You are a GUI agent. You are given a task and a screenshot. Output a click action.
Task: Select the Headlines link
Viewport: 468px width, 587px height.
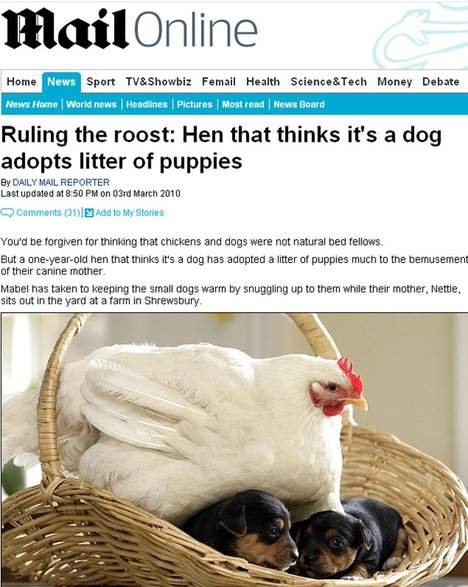click(147, 104)
